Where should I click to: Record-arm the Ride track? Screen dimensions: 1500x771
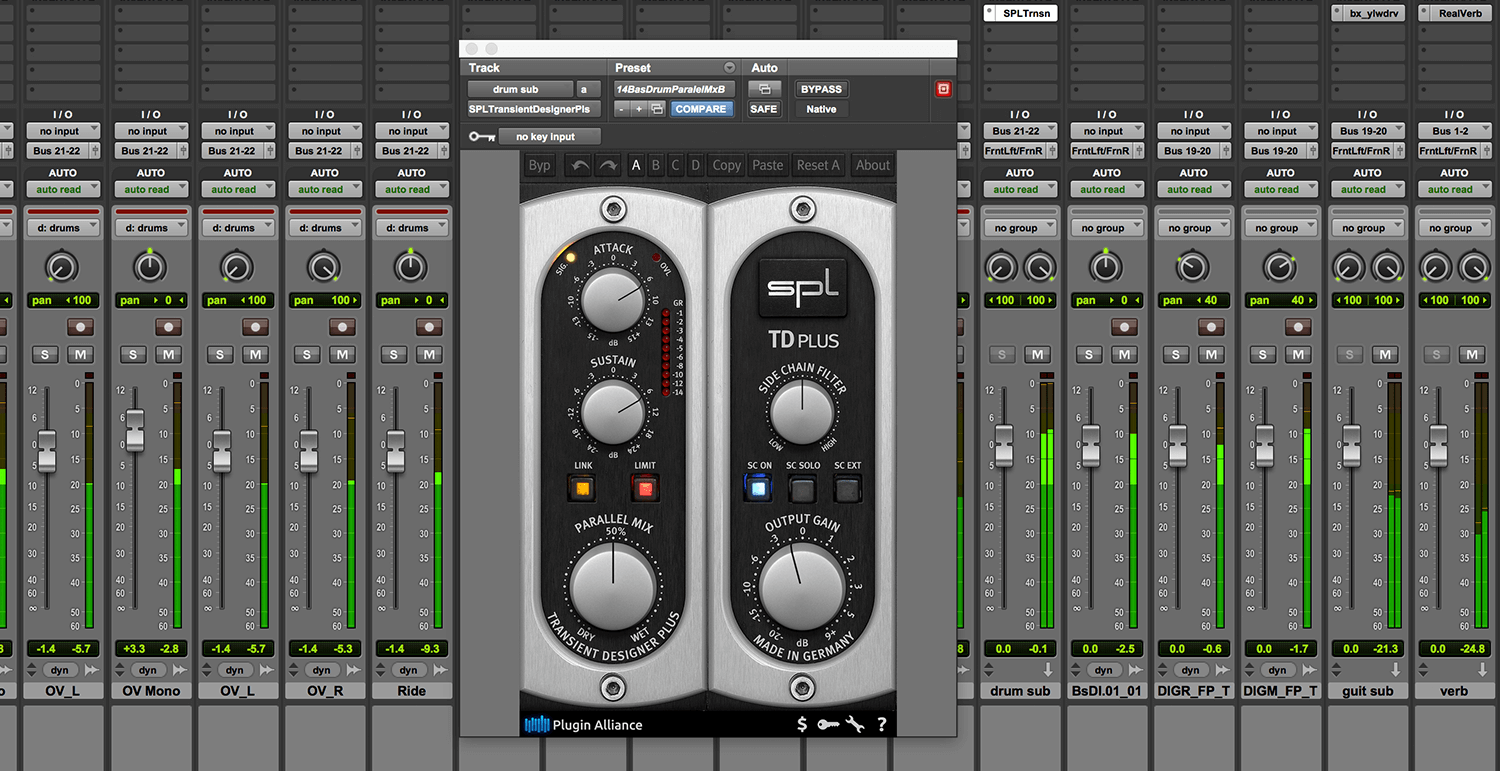[x=429, y=327]
